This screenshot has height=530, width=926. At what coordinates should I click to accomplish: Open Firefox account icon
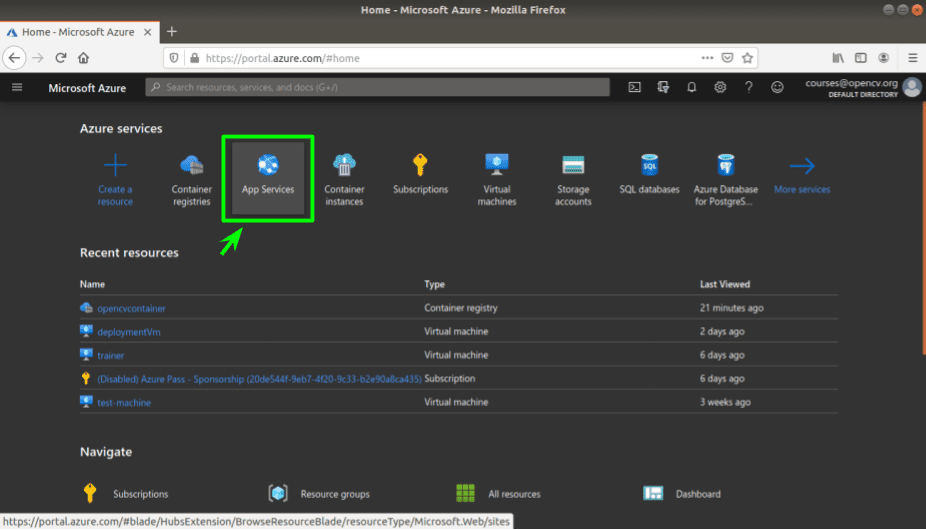click(x=883, y=58)
